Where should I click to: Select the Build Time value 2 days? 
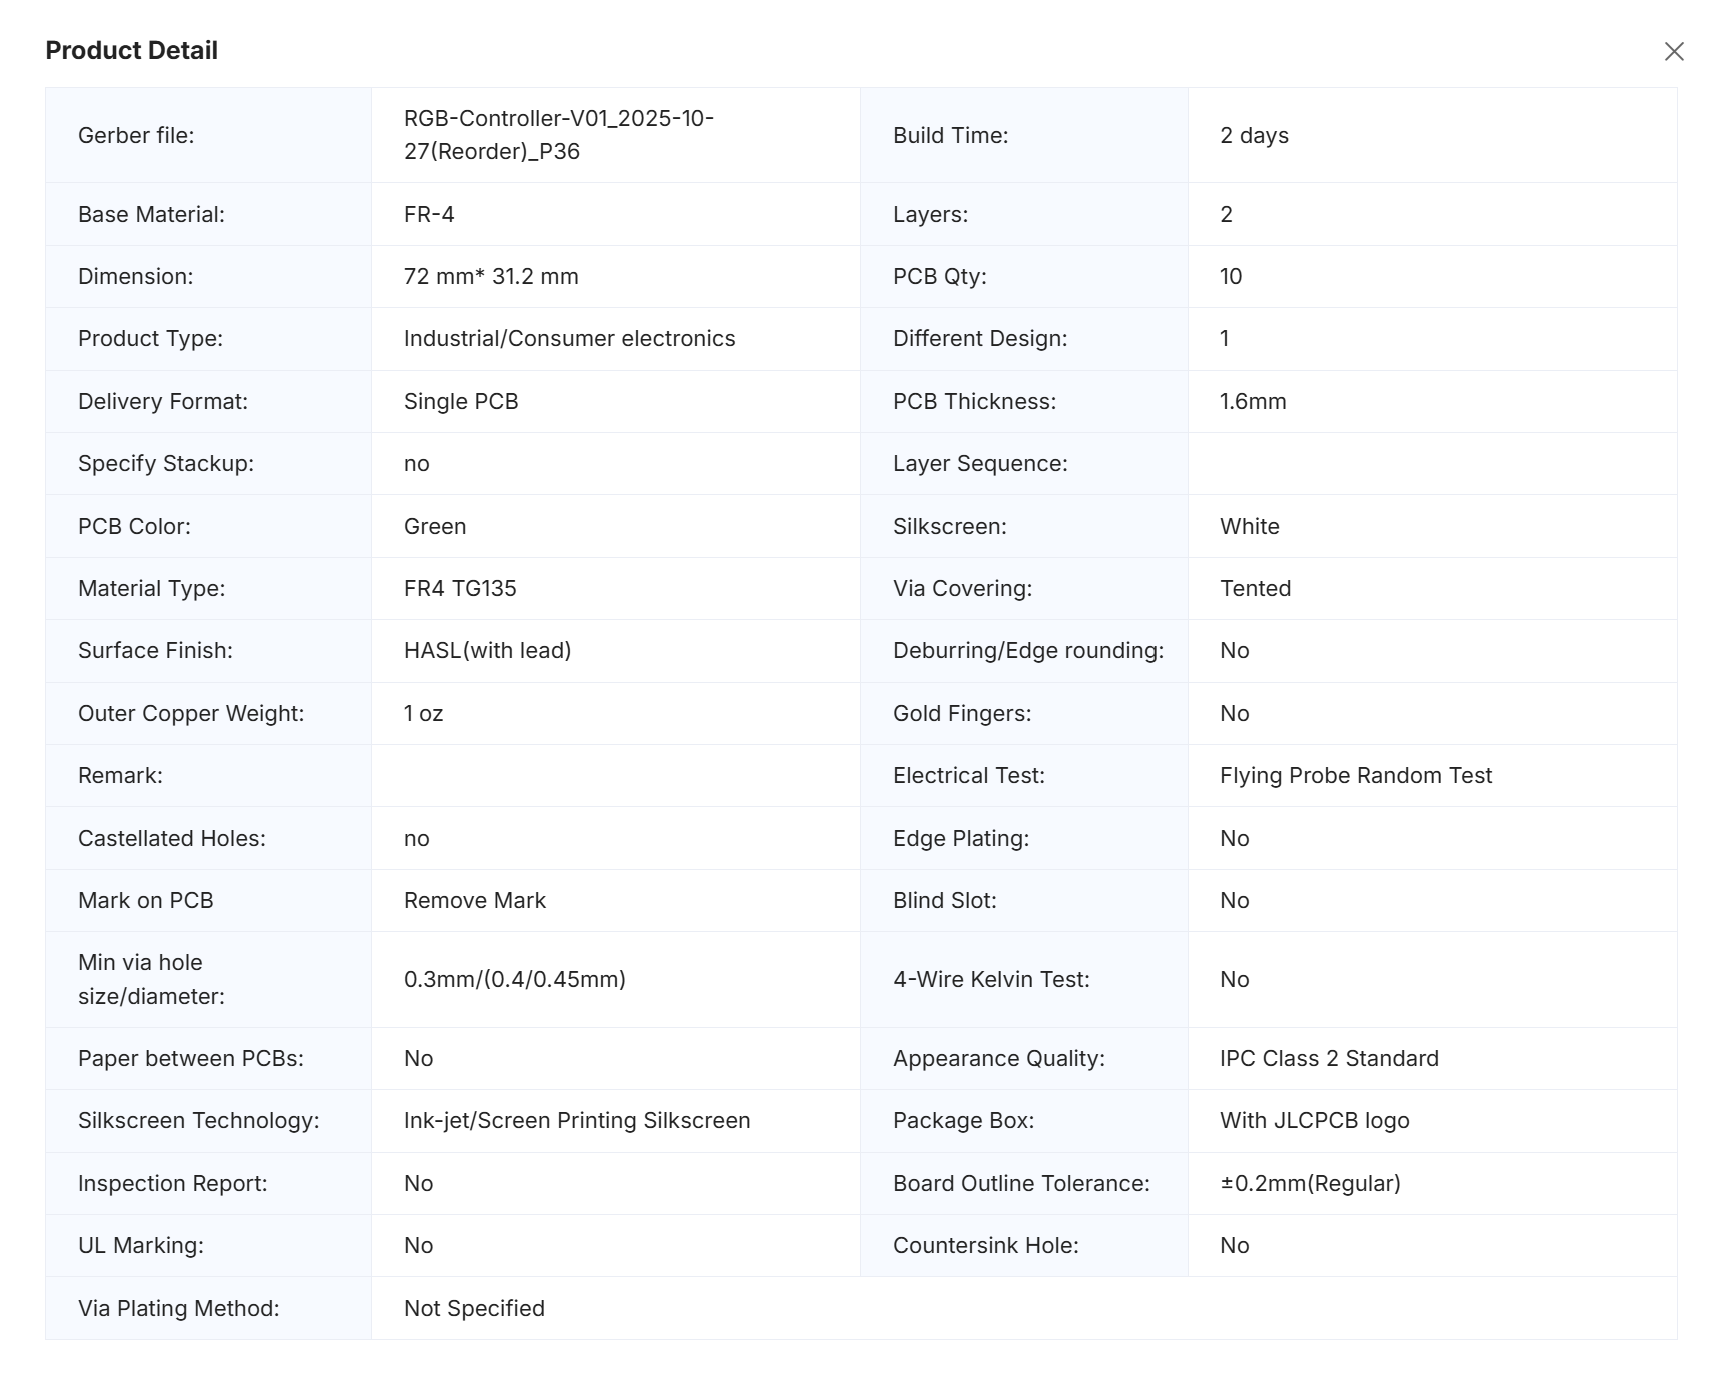click(x=1254, y=135)
